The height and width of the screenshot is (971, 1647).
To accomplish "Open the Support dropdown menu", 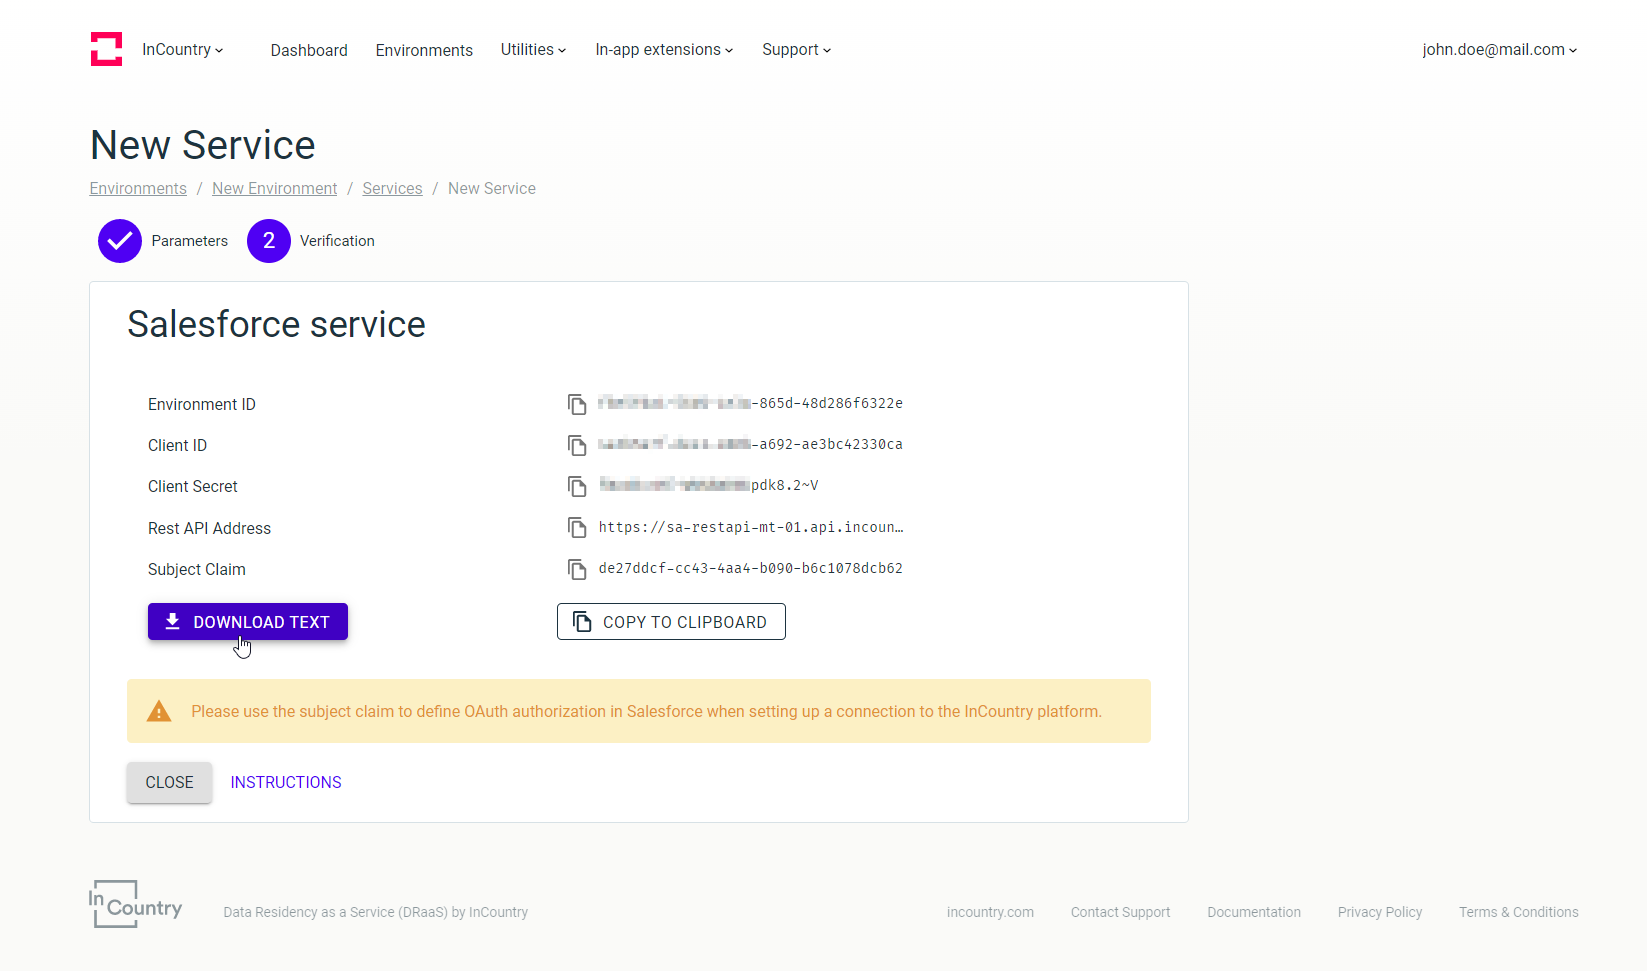I will [796, 50].
